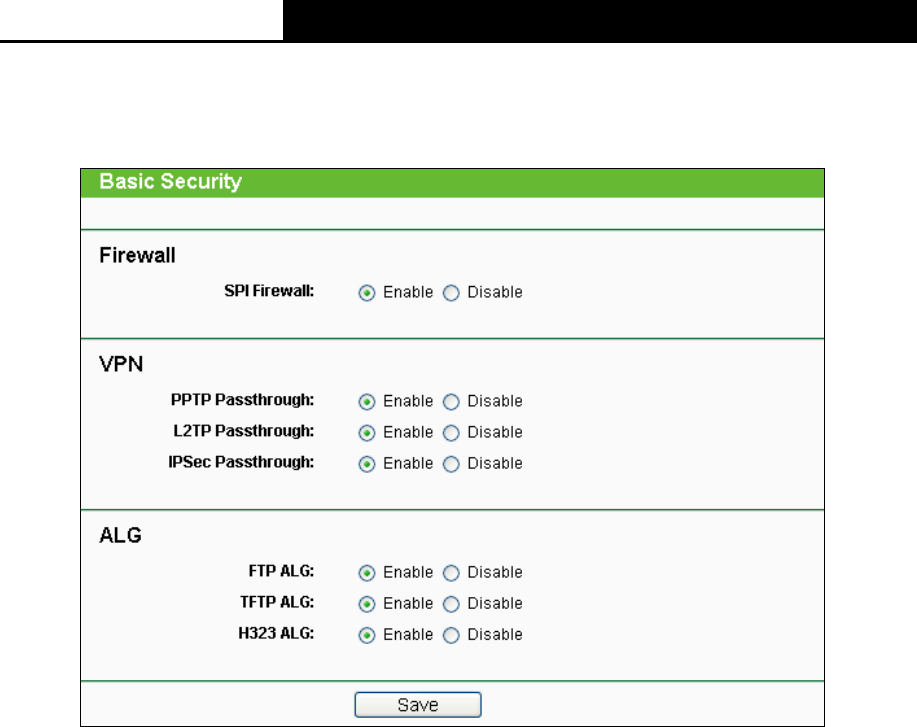Click the PPTP Passthrough label
917x727 pixels.
coord(242,400)
